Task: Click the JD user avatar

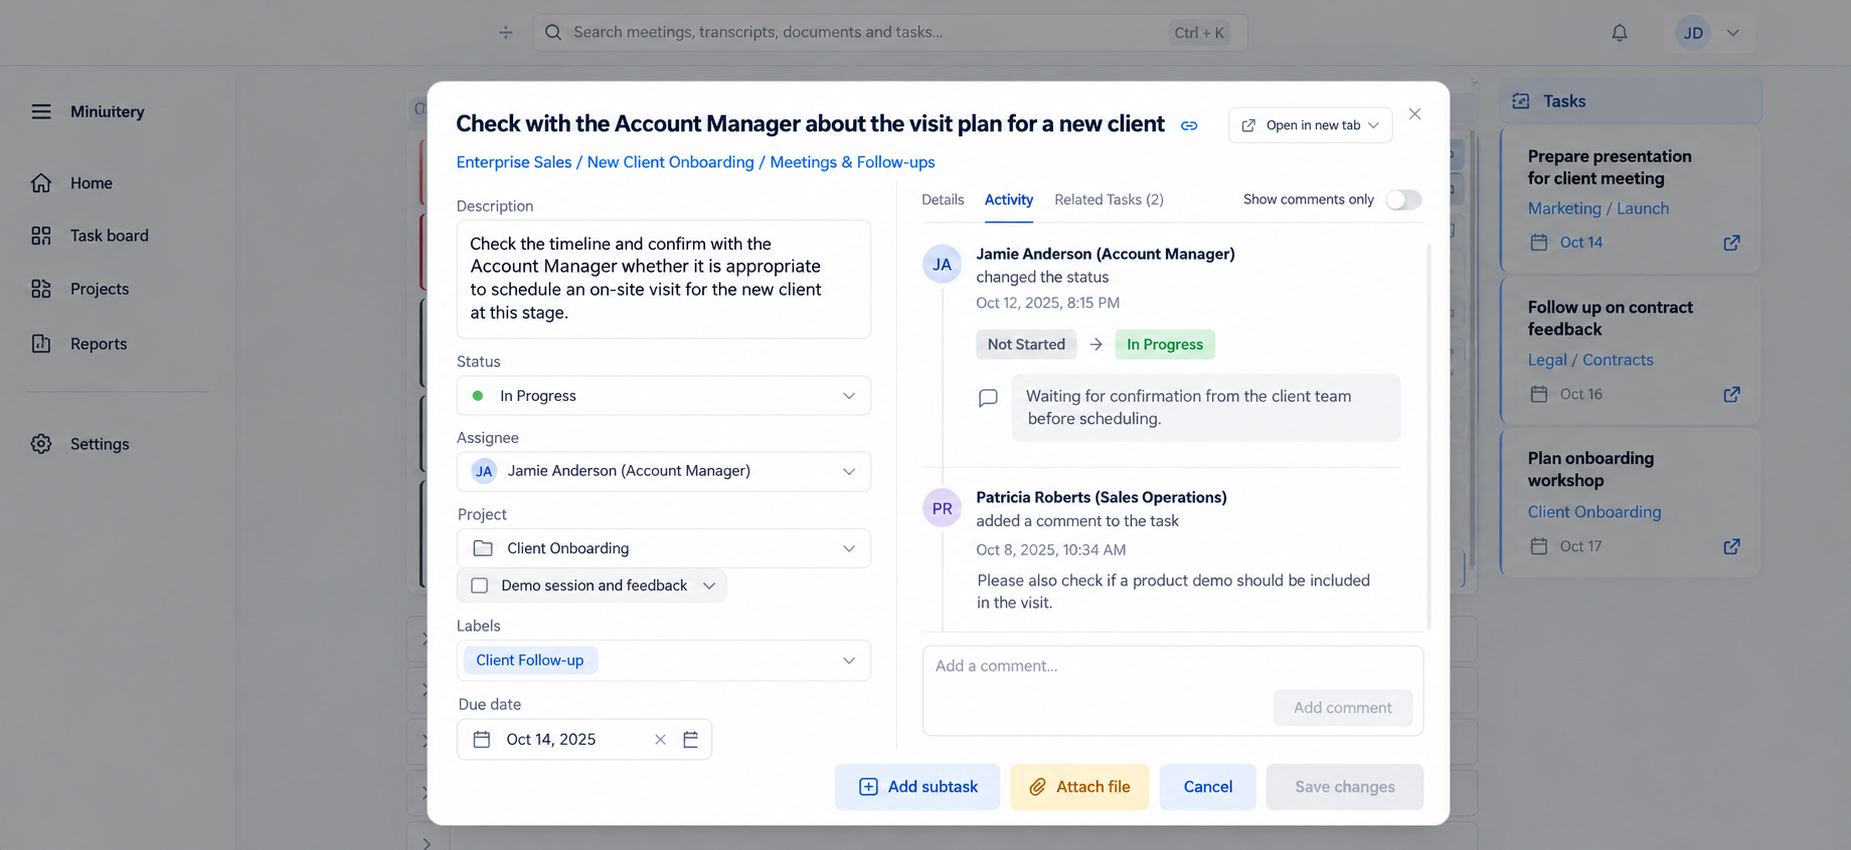Action: pyautogui.click(x=1693, y=33)
